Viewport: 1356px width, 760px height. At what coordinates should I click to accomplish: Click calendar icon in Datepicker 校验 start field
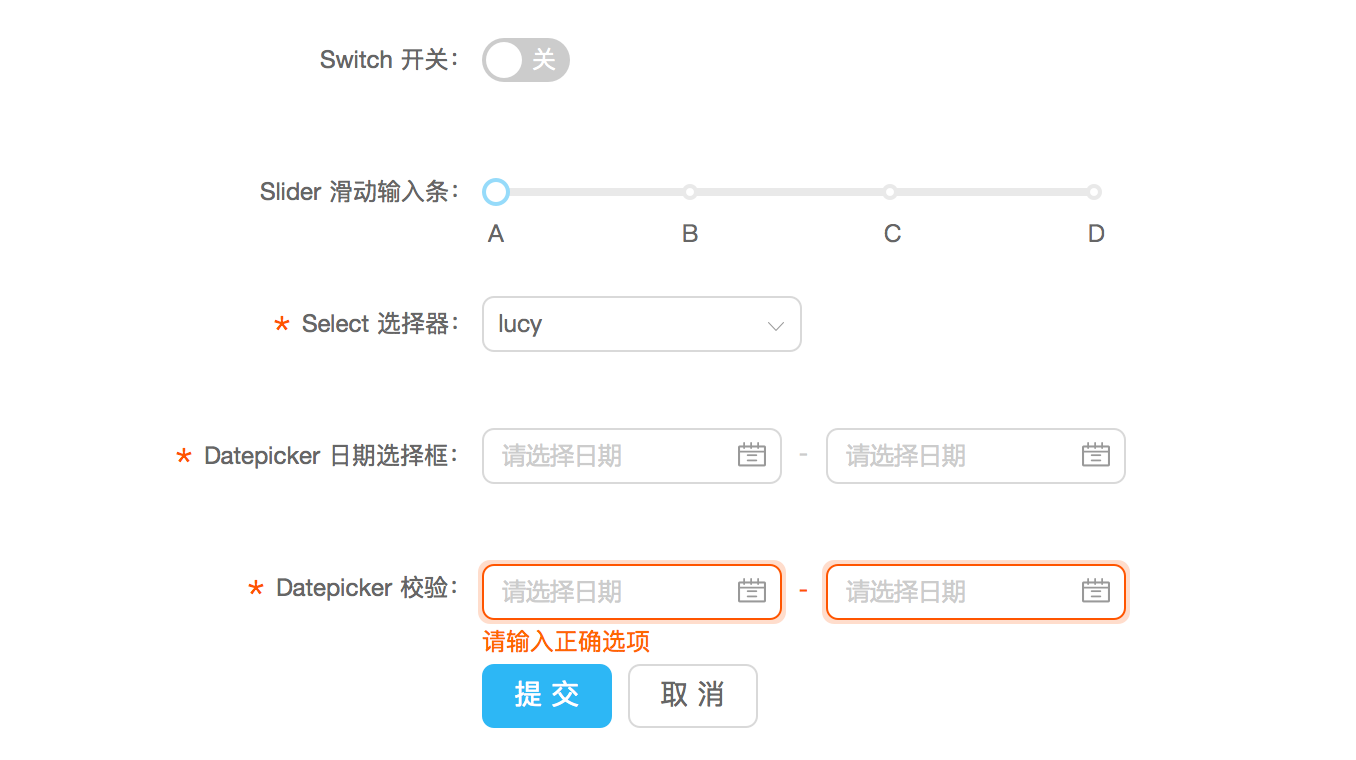click(x=752, y=591)
